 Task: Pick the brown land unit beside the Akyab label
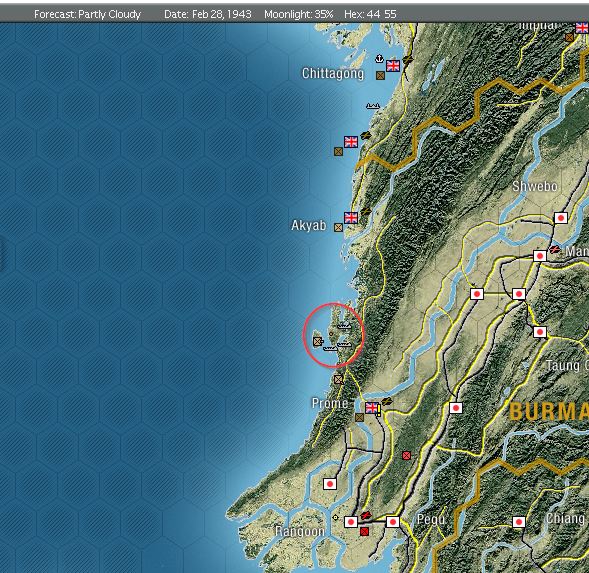(x=338, y=227)
